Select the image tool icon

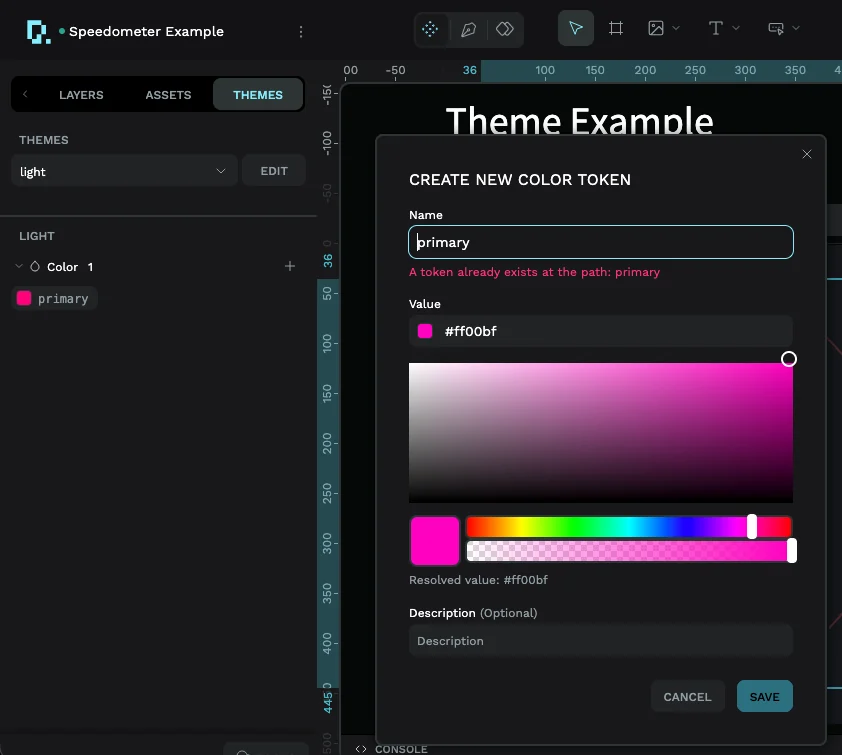[656, 28]
